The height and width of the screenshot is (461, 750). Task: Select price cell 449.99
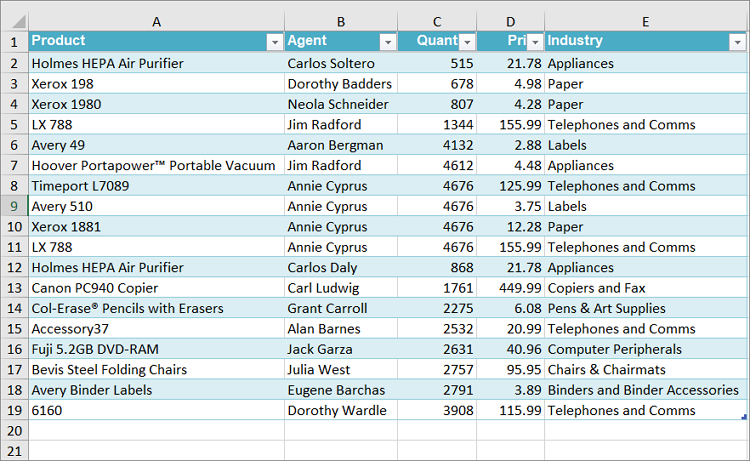coord(511,288)
